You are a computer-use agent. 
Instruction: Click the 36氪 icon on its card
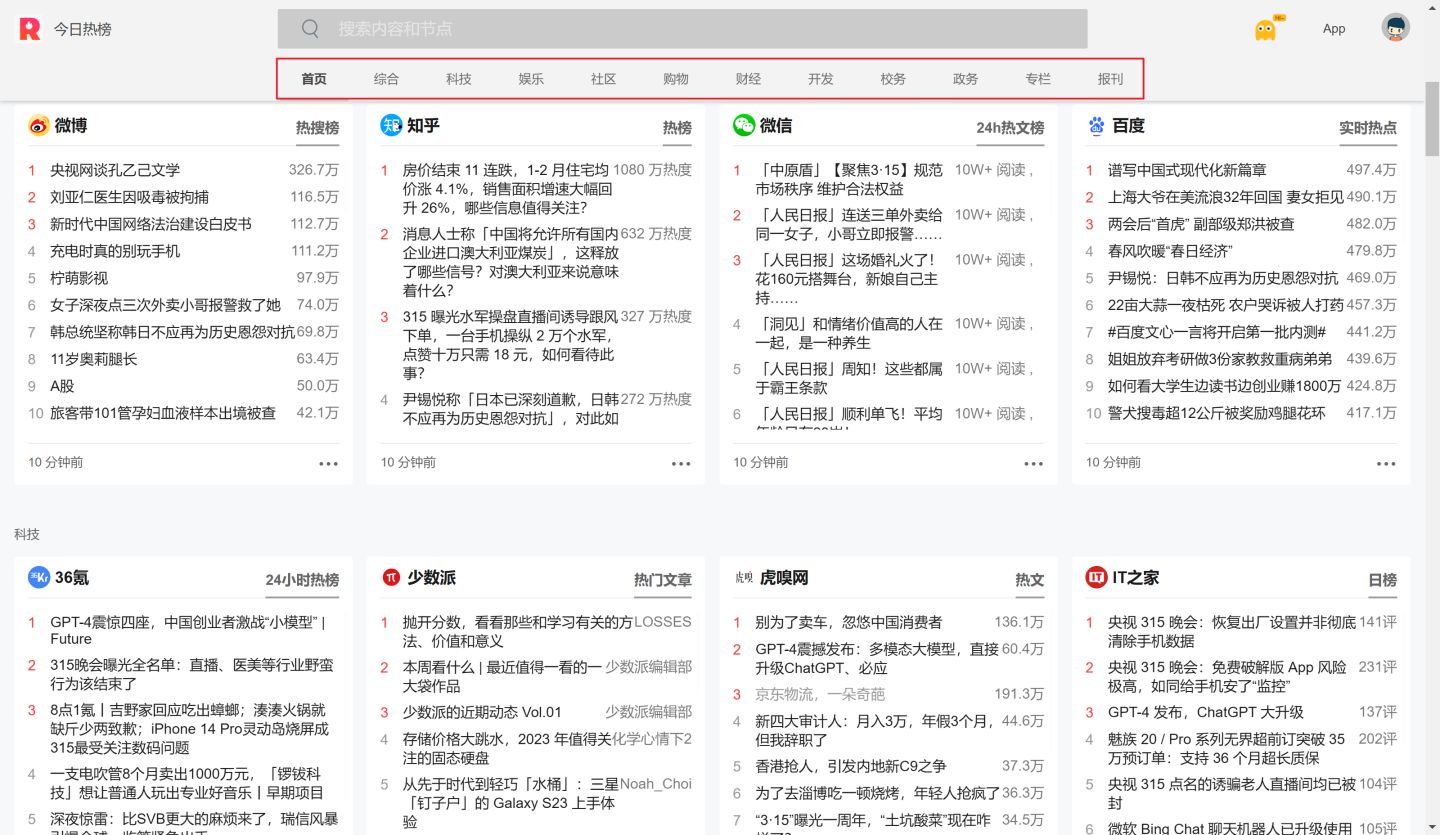[37, 578]
